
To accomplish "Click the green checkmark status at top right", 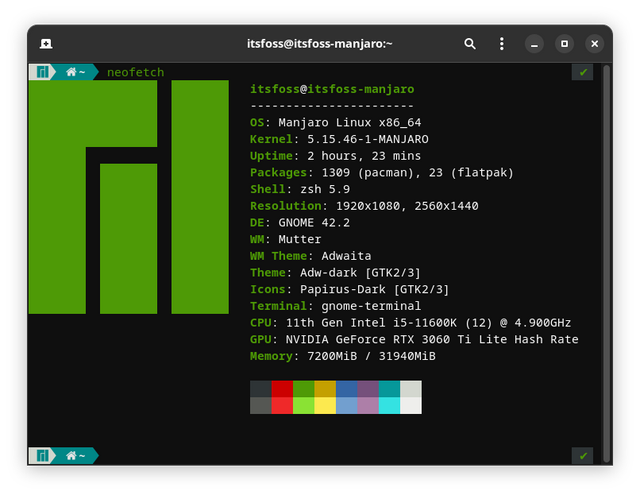I will [x=582, y=72].
